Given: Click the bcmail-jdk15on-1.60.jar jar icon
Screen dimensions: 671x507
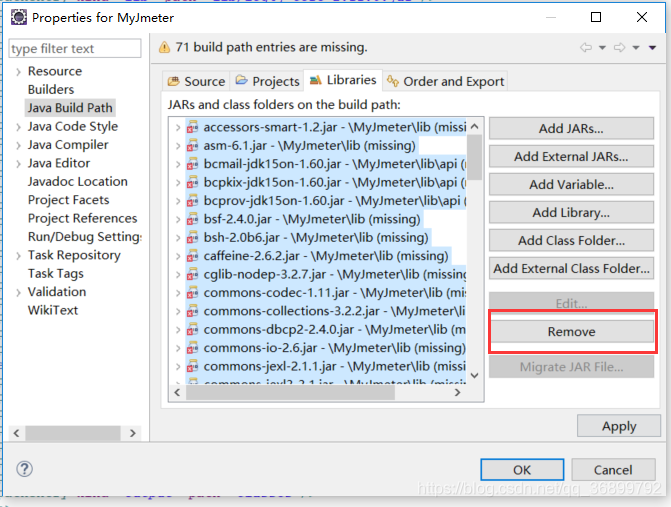Looking at the screenshot, I should coord(193,164).
